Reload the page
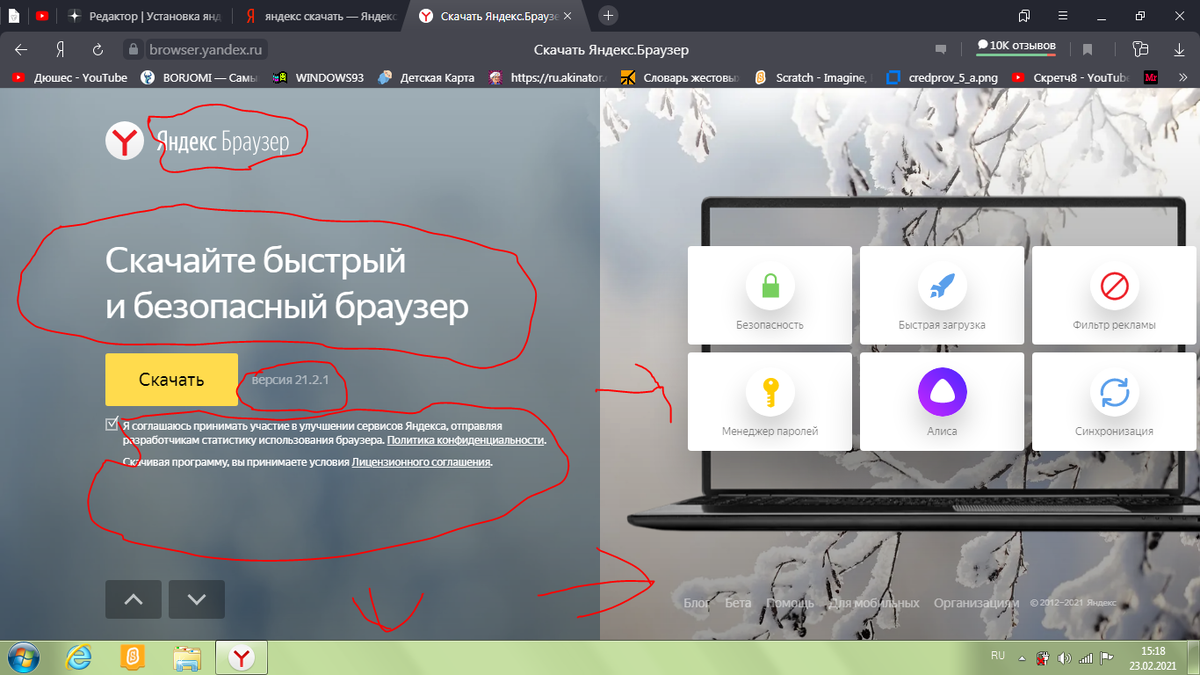 [98, 49]
